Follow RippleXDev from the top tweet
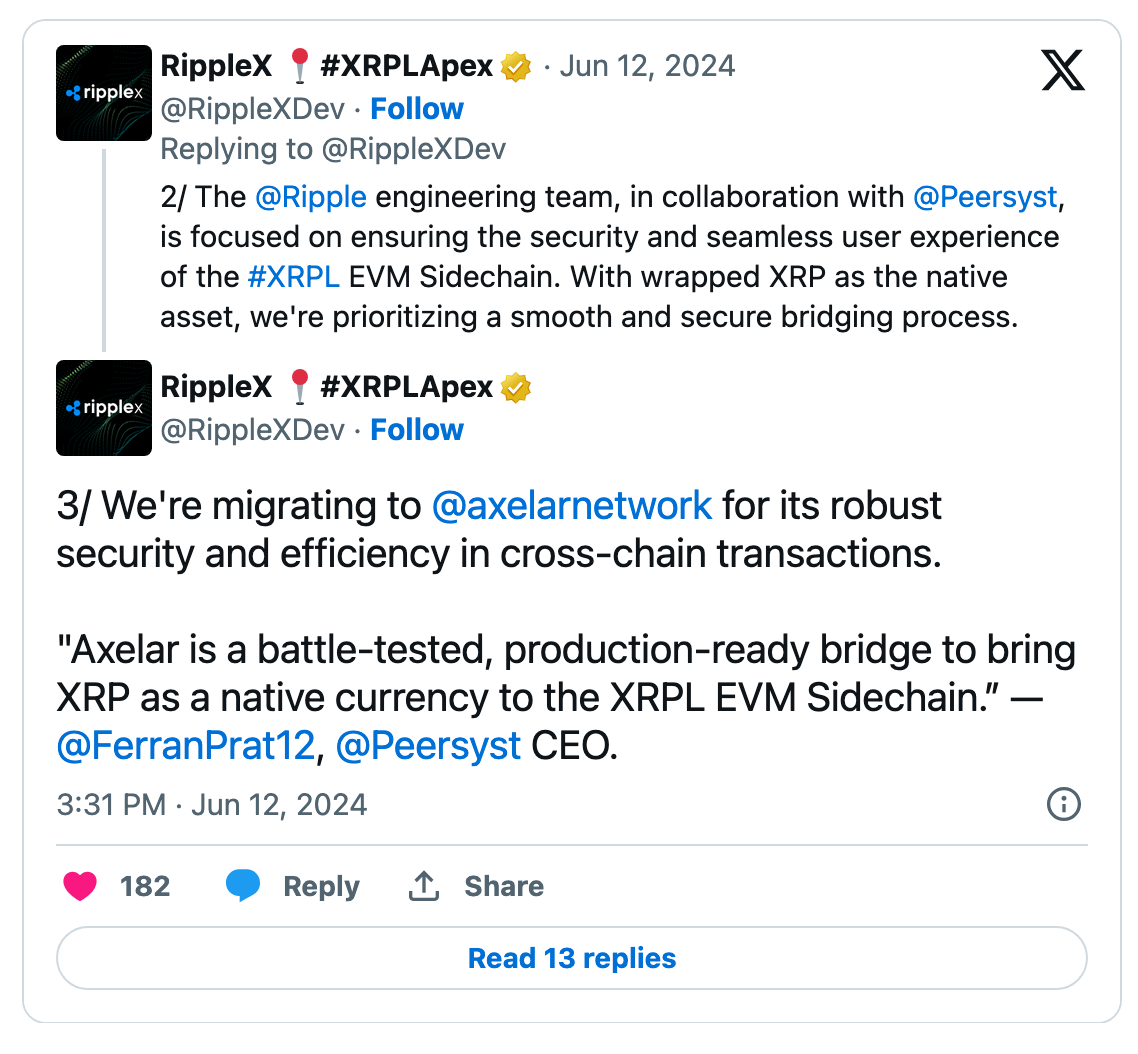The height and width of the screenshot is (1054, 1138). tap(417, 108)
